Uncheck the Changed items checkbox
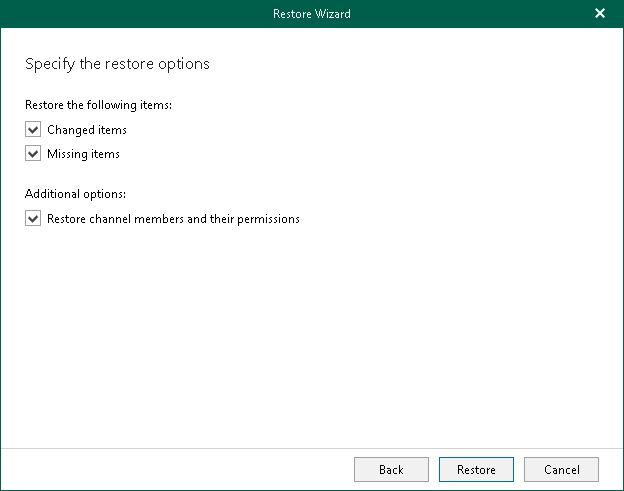The height and width of the screenshot is (491, 624). pos(34,130)
